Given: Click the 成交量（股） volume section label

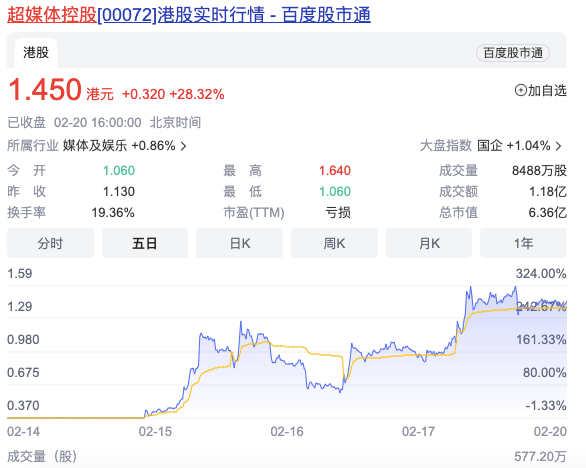Looking at the screenshot, I should pos(42,456).
